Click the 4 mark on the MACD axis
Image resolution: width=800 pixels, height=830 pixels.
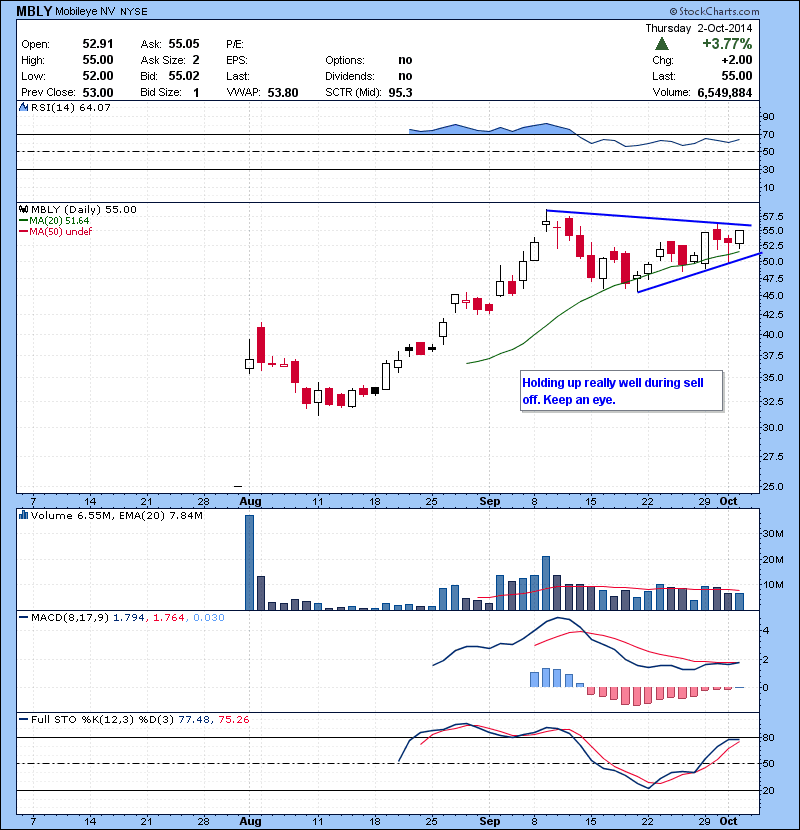point(765,631)
